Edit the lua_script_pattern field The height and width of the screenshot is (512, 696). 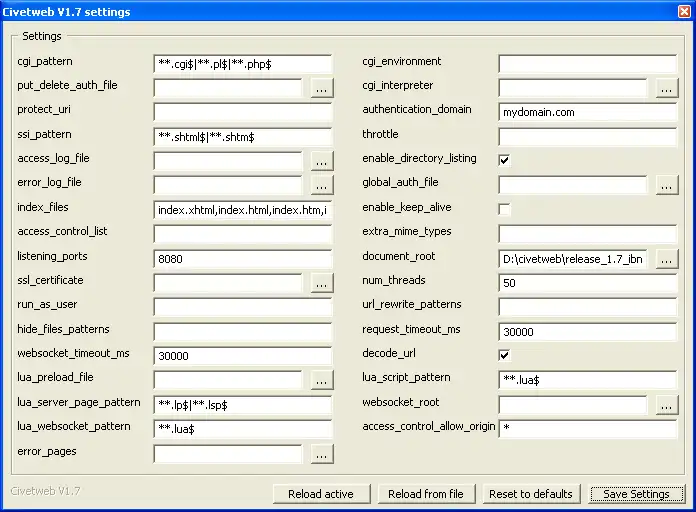coord(588,380)
